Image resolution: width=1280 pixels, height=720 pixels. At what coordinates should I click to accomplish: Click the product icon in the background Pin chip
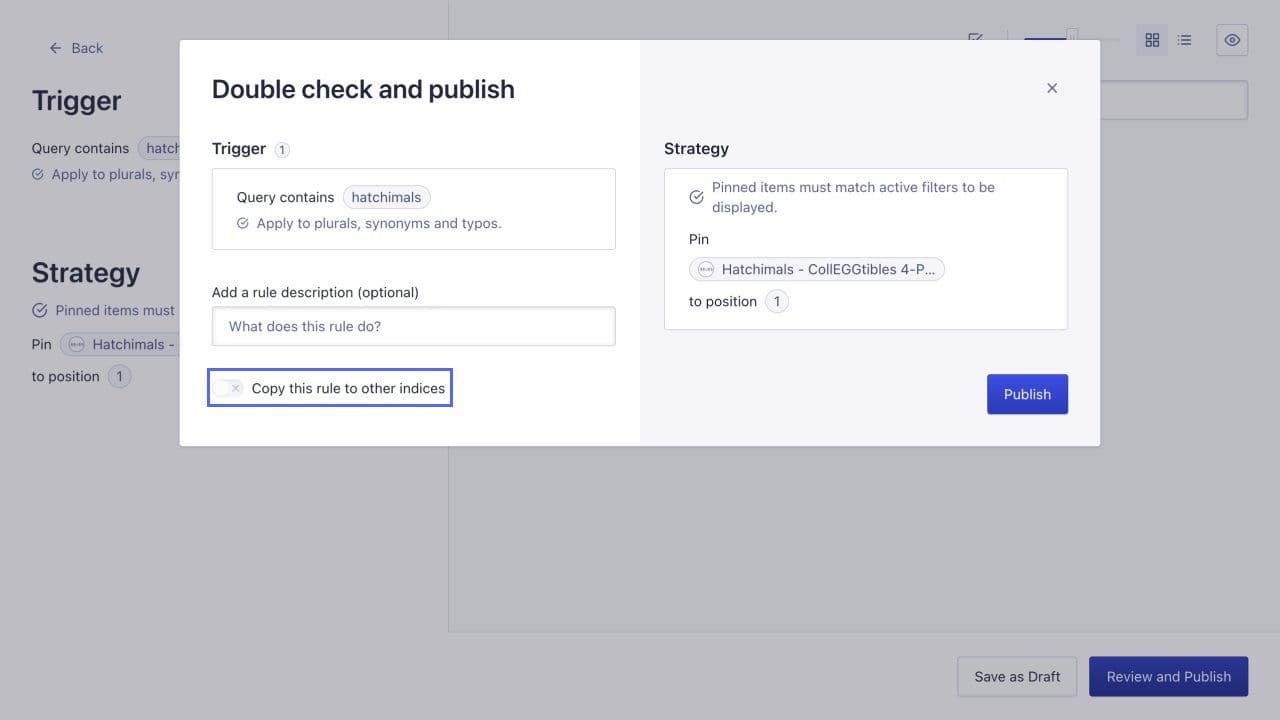click(x=76, y=344)
